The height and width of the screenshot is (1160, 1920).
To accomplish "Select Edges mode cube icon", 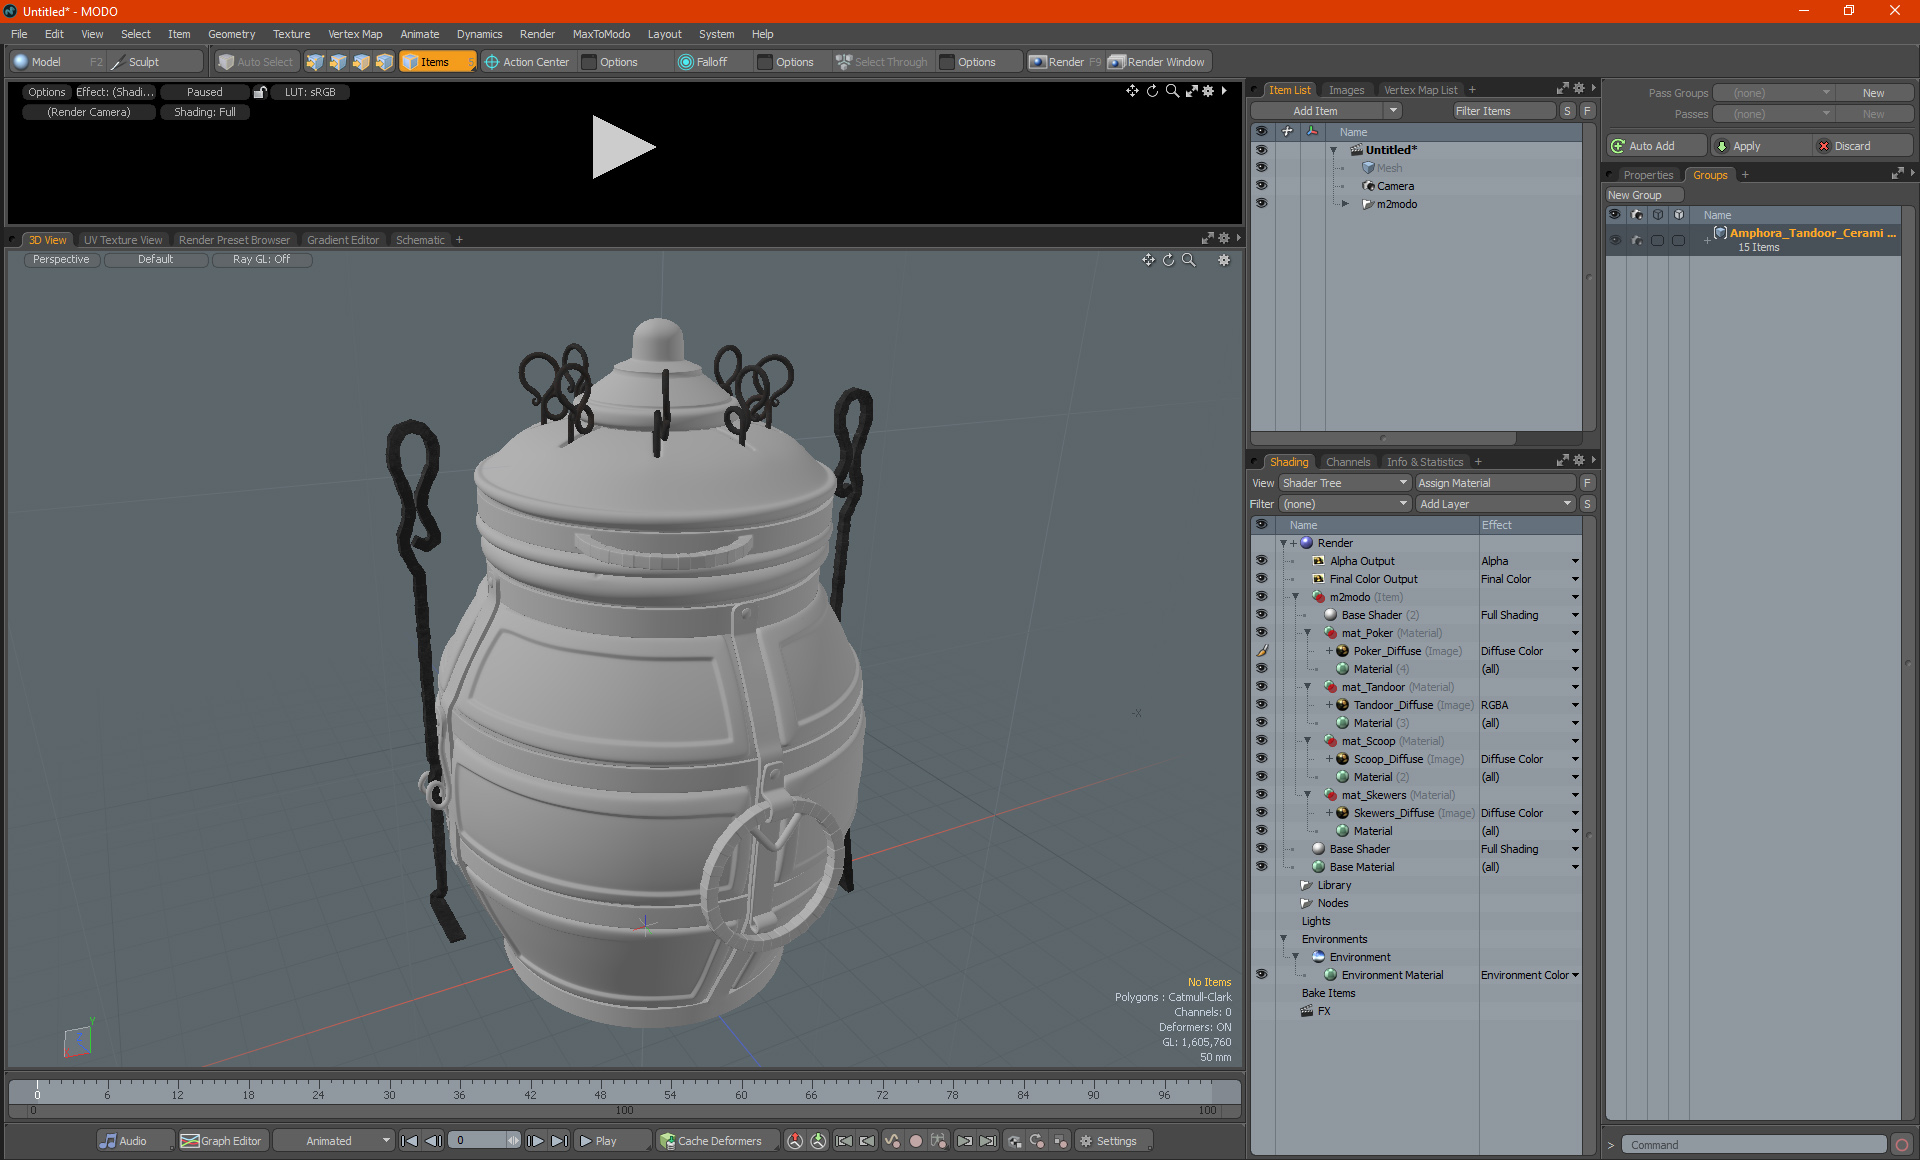I will pyautogui.click(x=338, y=62).
